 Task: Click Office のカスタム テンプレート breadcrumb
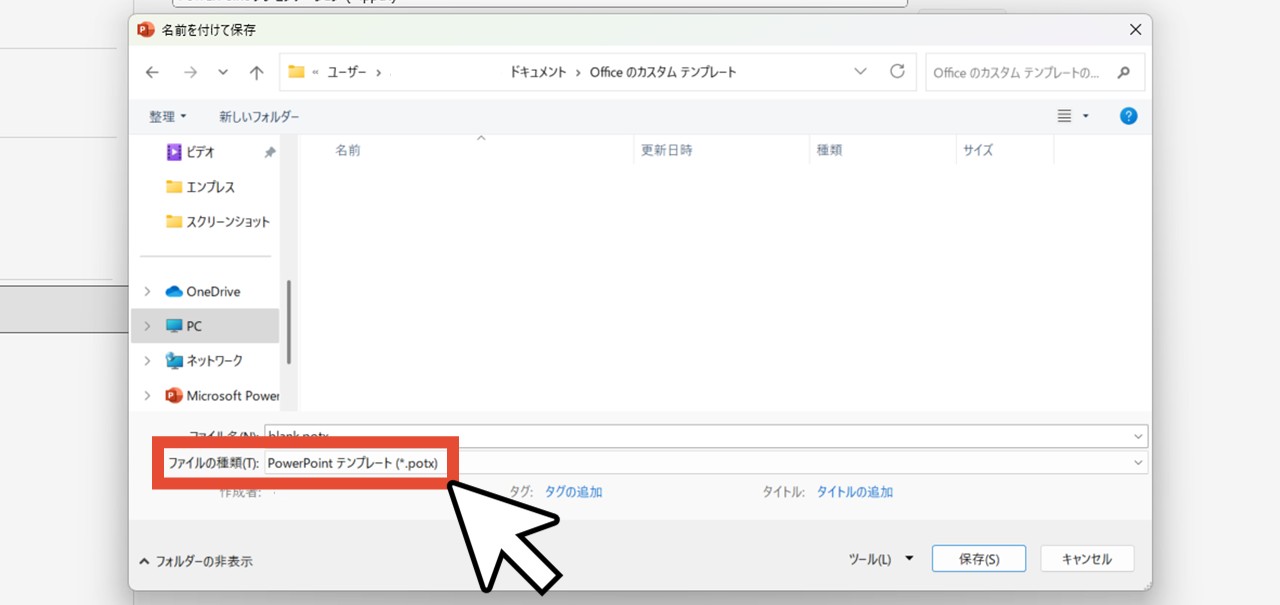tap(663, 72)
